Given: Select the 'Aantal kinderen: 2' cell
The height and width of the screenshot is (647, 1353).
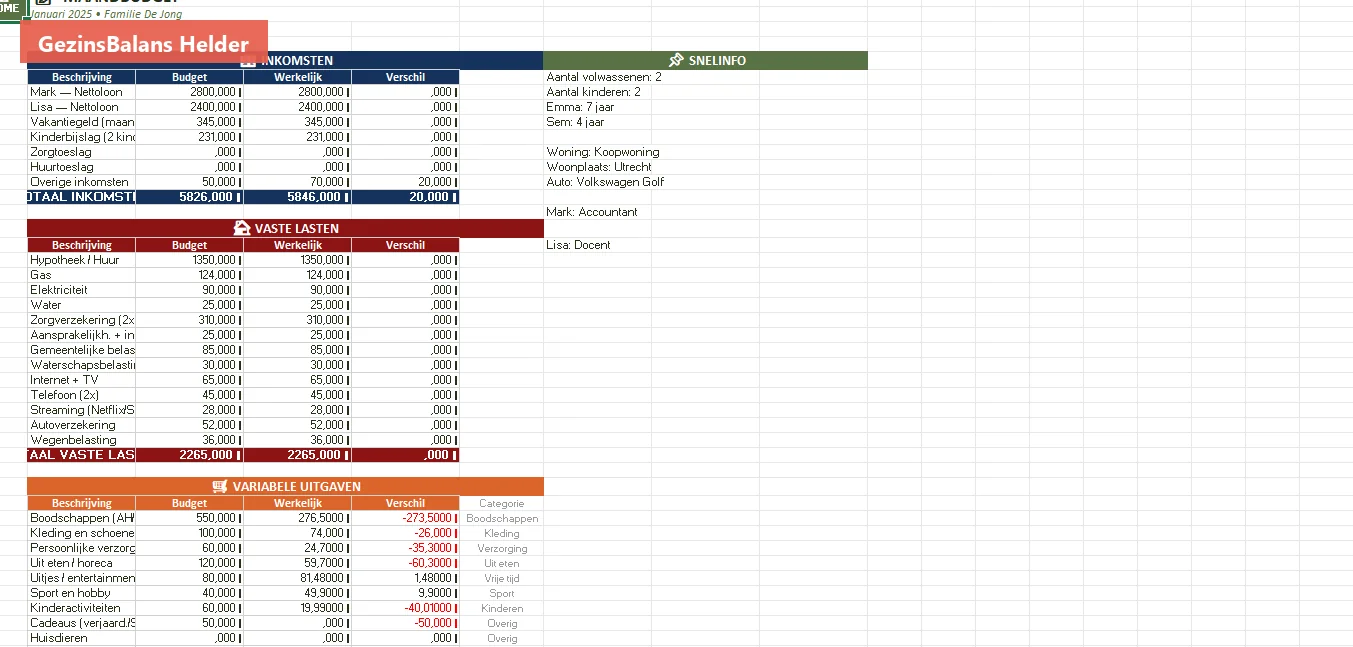Looking at the screenshot, I should point(594,92).
